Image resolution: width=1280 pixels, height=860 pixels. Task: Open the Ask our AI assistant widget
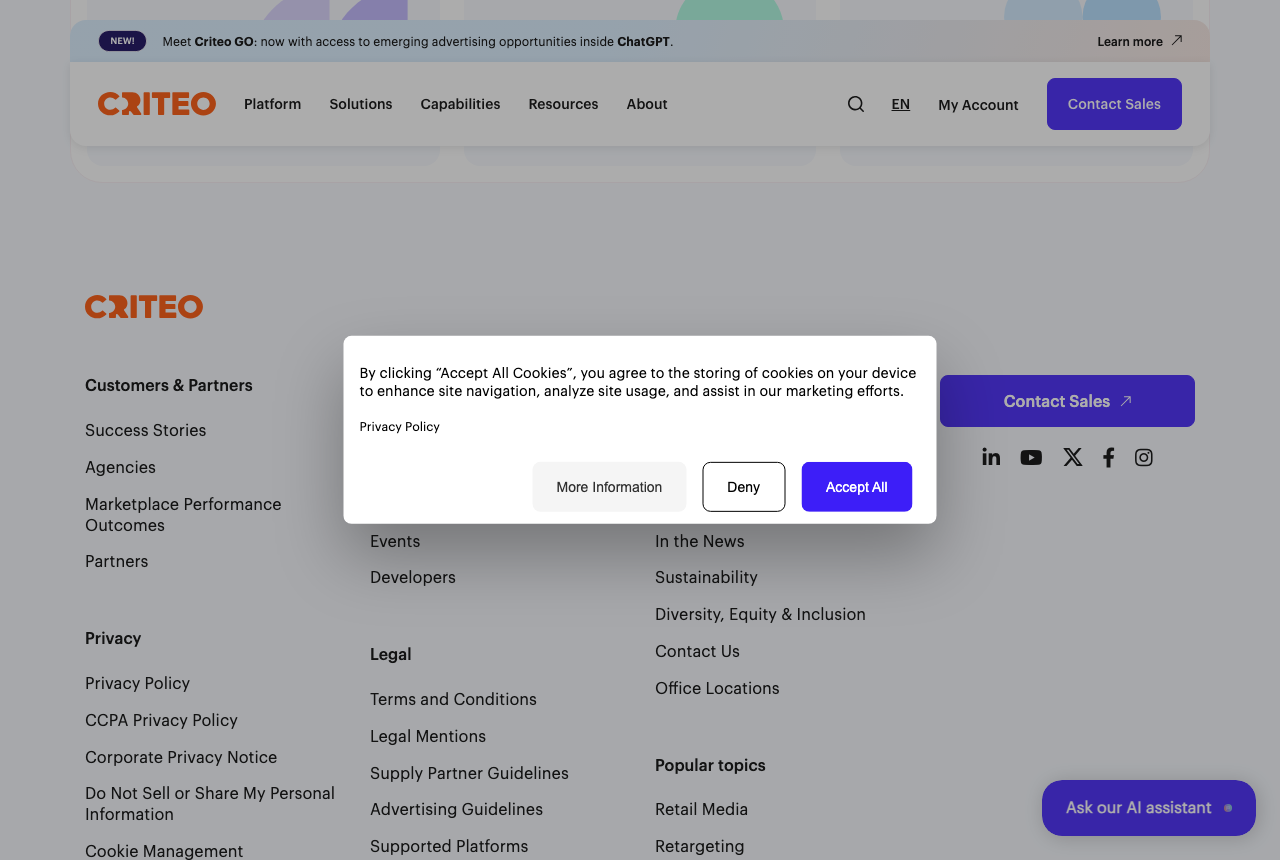pos(1149,808)
